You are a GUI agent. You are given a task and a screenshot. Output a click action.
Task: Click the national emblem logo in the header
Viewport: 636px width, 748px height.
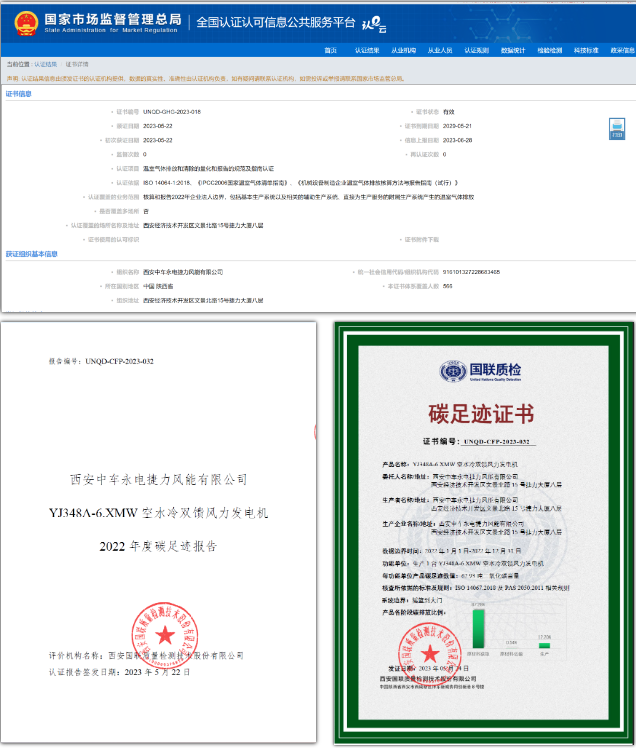[x=26, y=23]
